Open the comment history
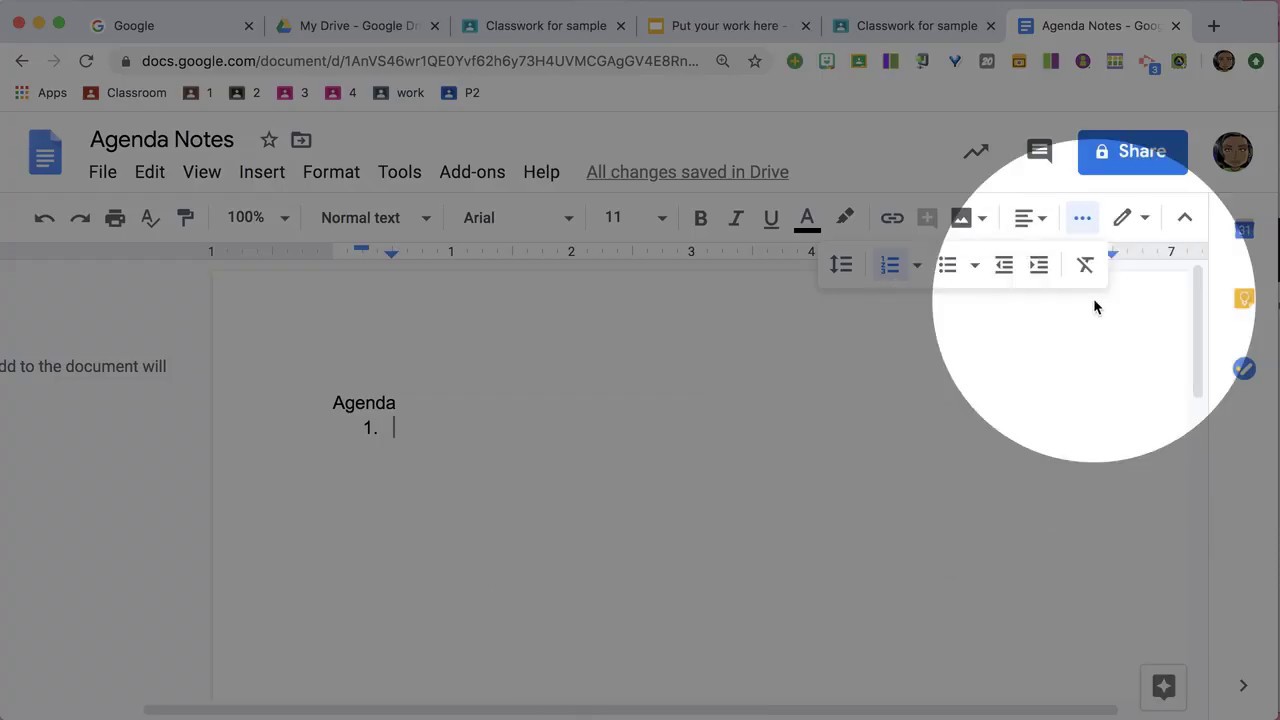 click(1040, 152)
